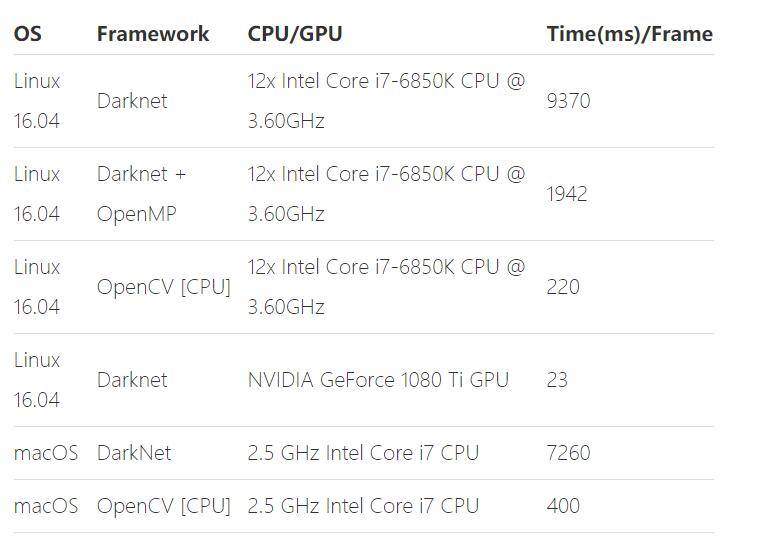The height and width of the screenshot is (553, 759).
Task: Click OpenCV [CPU] in the 400 ms row
Action: pyautogui.click(x=163, y=506)
